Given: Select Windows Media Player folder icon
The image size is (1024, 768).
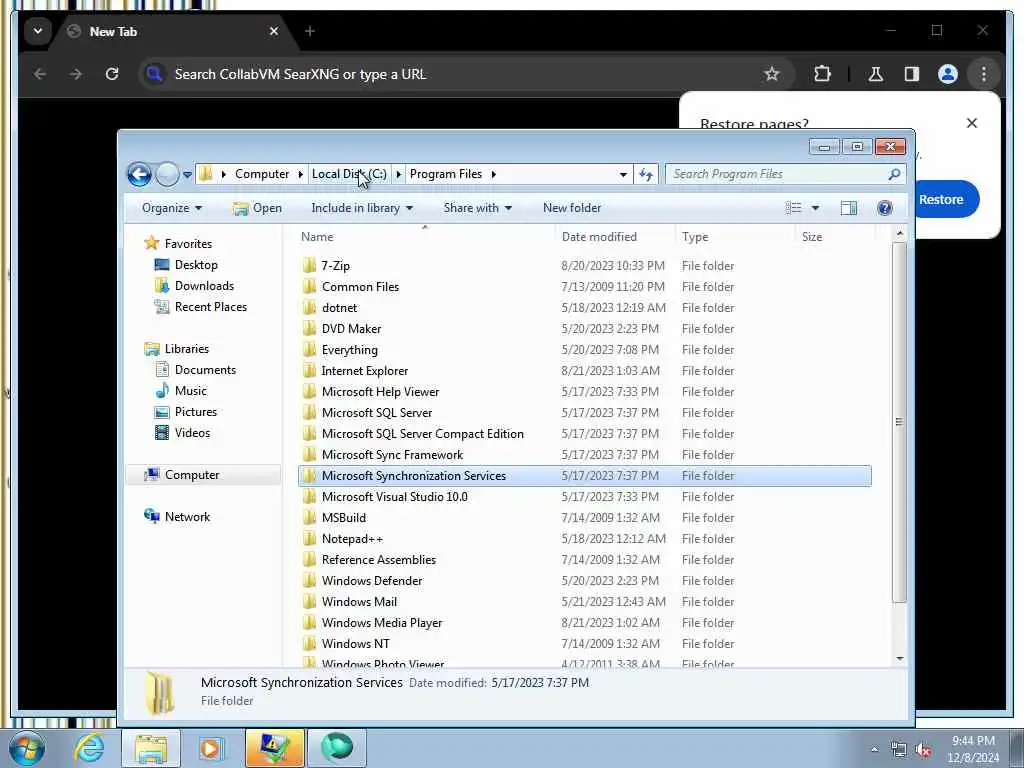Looking at the screenshot, I should [x=310, y=622].
